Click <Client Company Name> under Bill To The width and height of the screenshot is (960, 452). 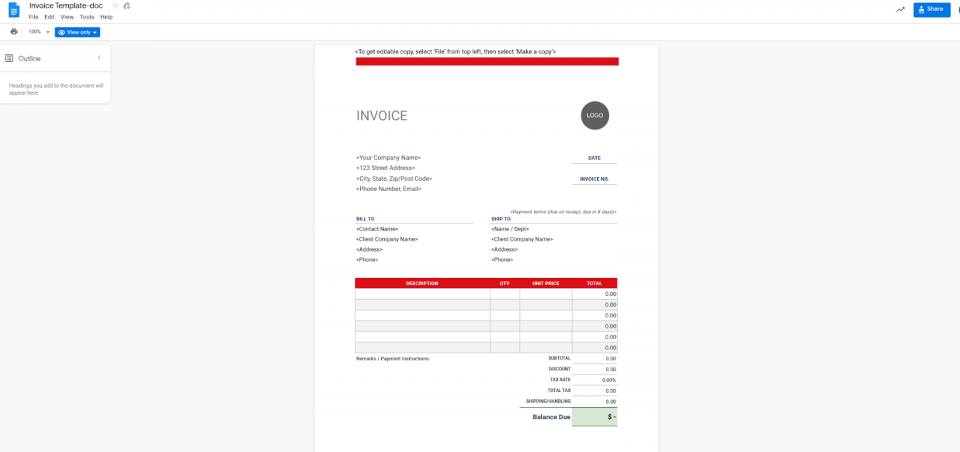pos(387,239)
